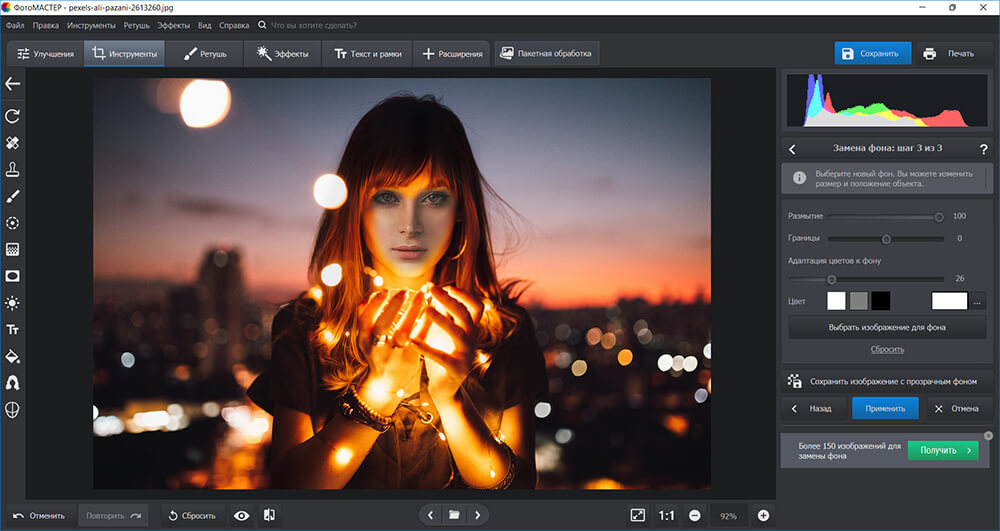Toggle fit-to-screen view icon
Viewport: 1000px width, 531px height.
pos(637,516)
